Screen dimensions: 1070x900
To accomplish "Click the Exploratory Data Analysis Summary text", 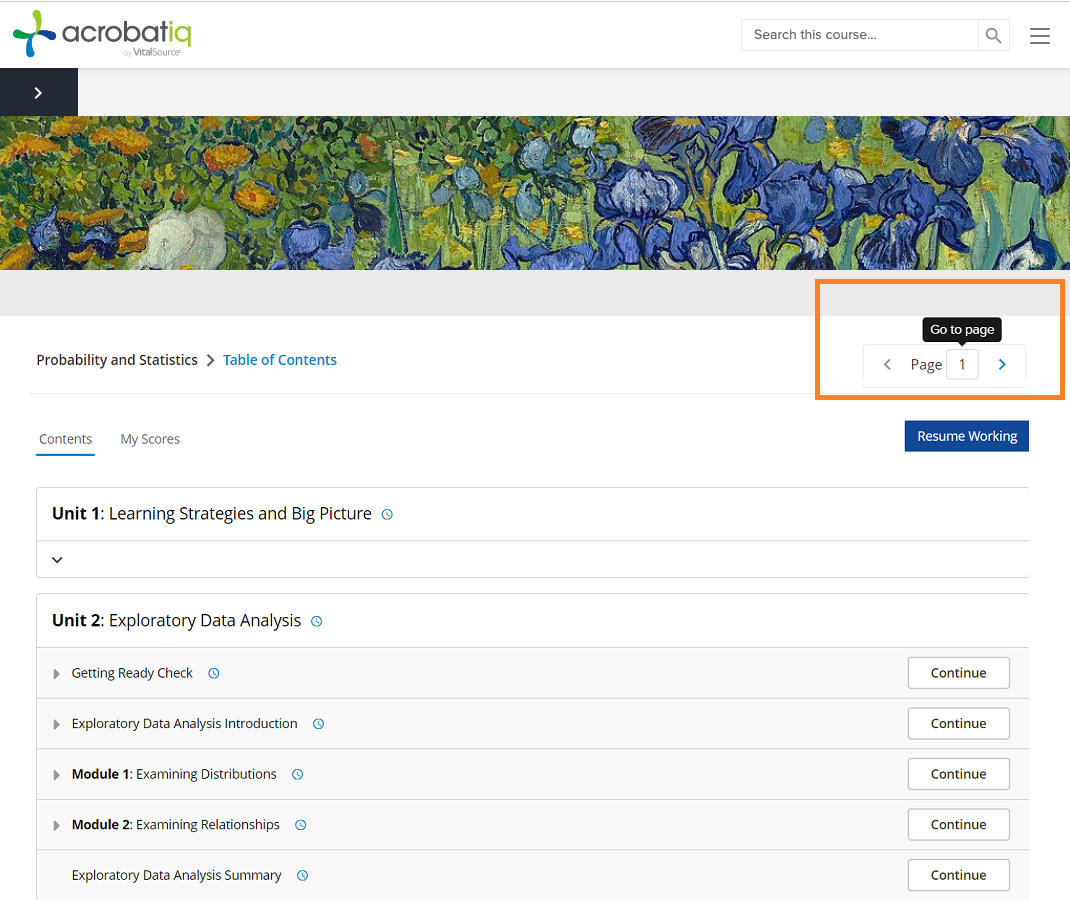I will pos(176,875).
